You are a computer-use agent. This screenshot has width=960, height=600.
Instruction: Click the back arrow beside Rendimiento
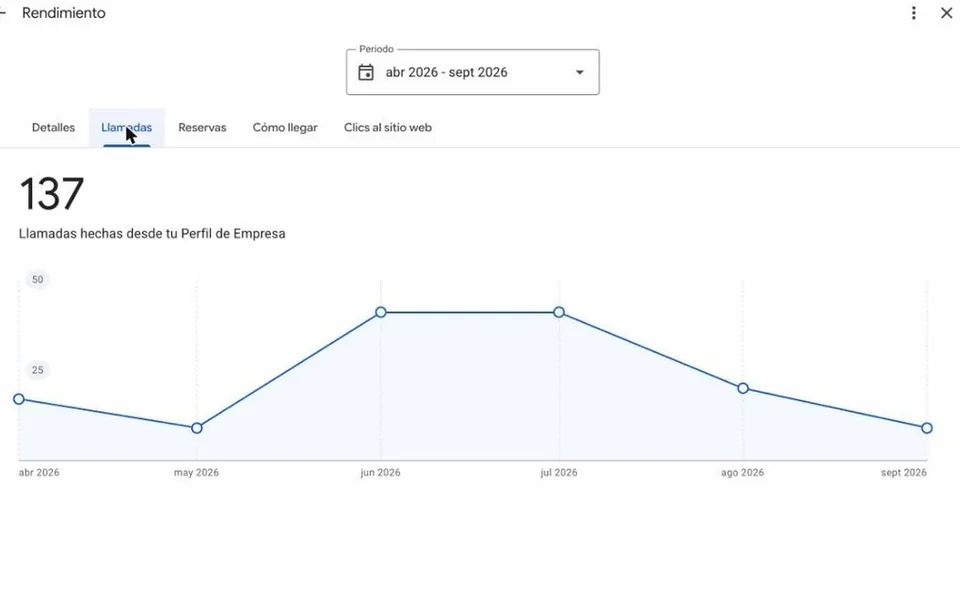tap(2, 12)
